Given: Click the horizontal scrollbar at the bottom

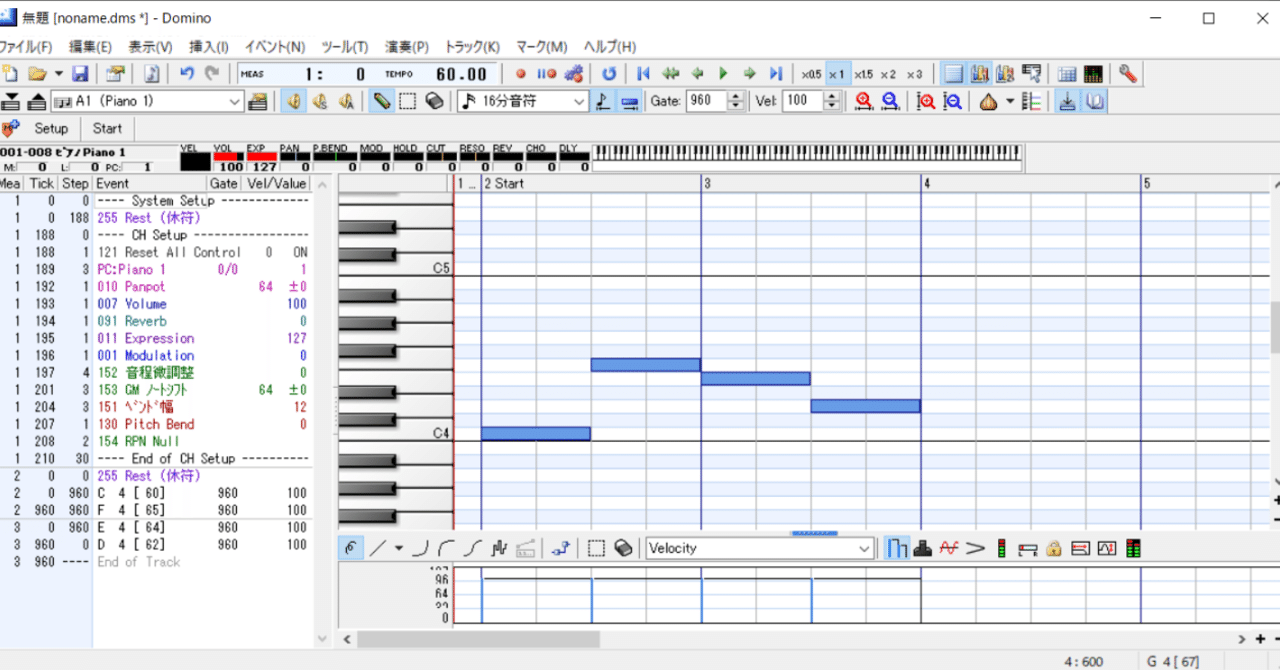Looking at the screenshot, I should point(478,639).
